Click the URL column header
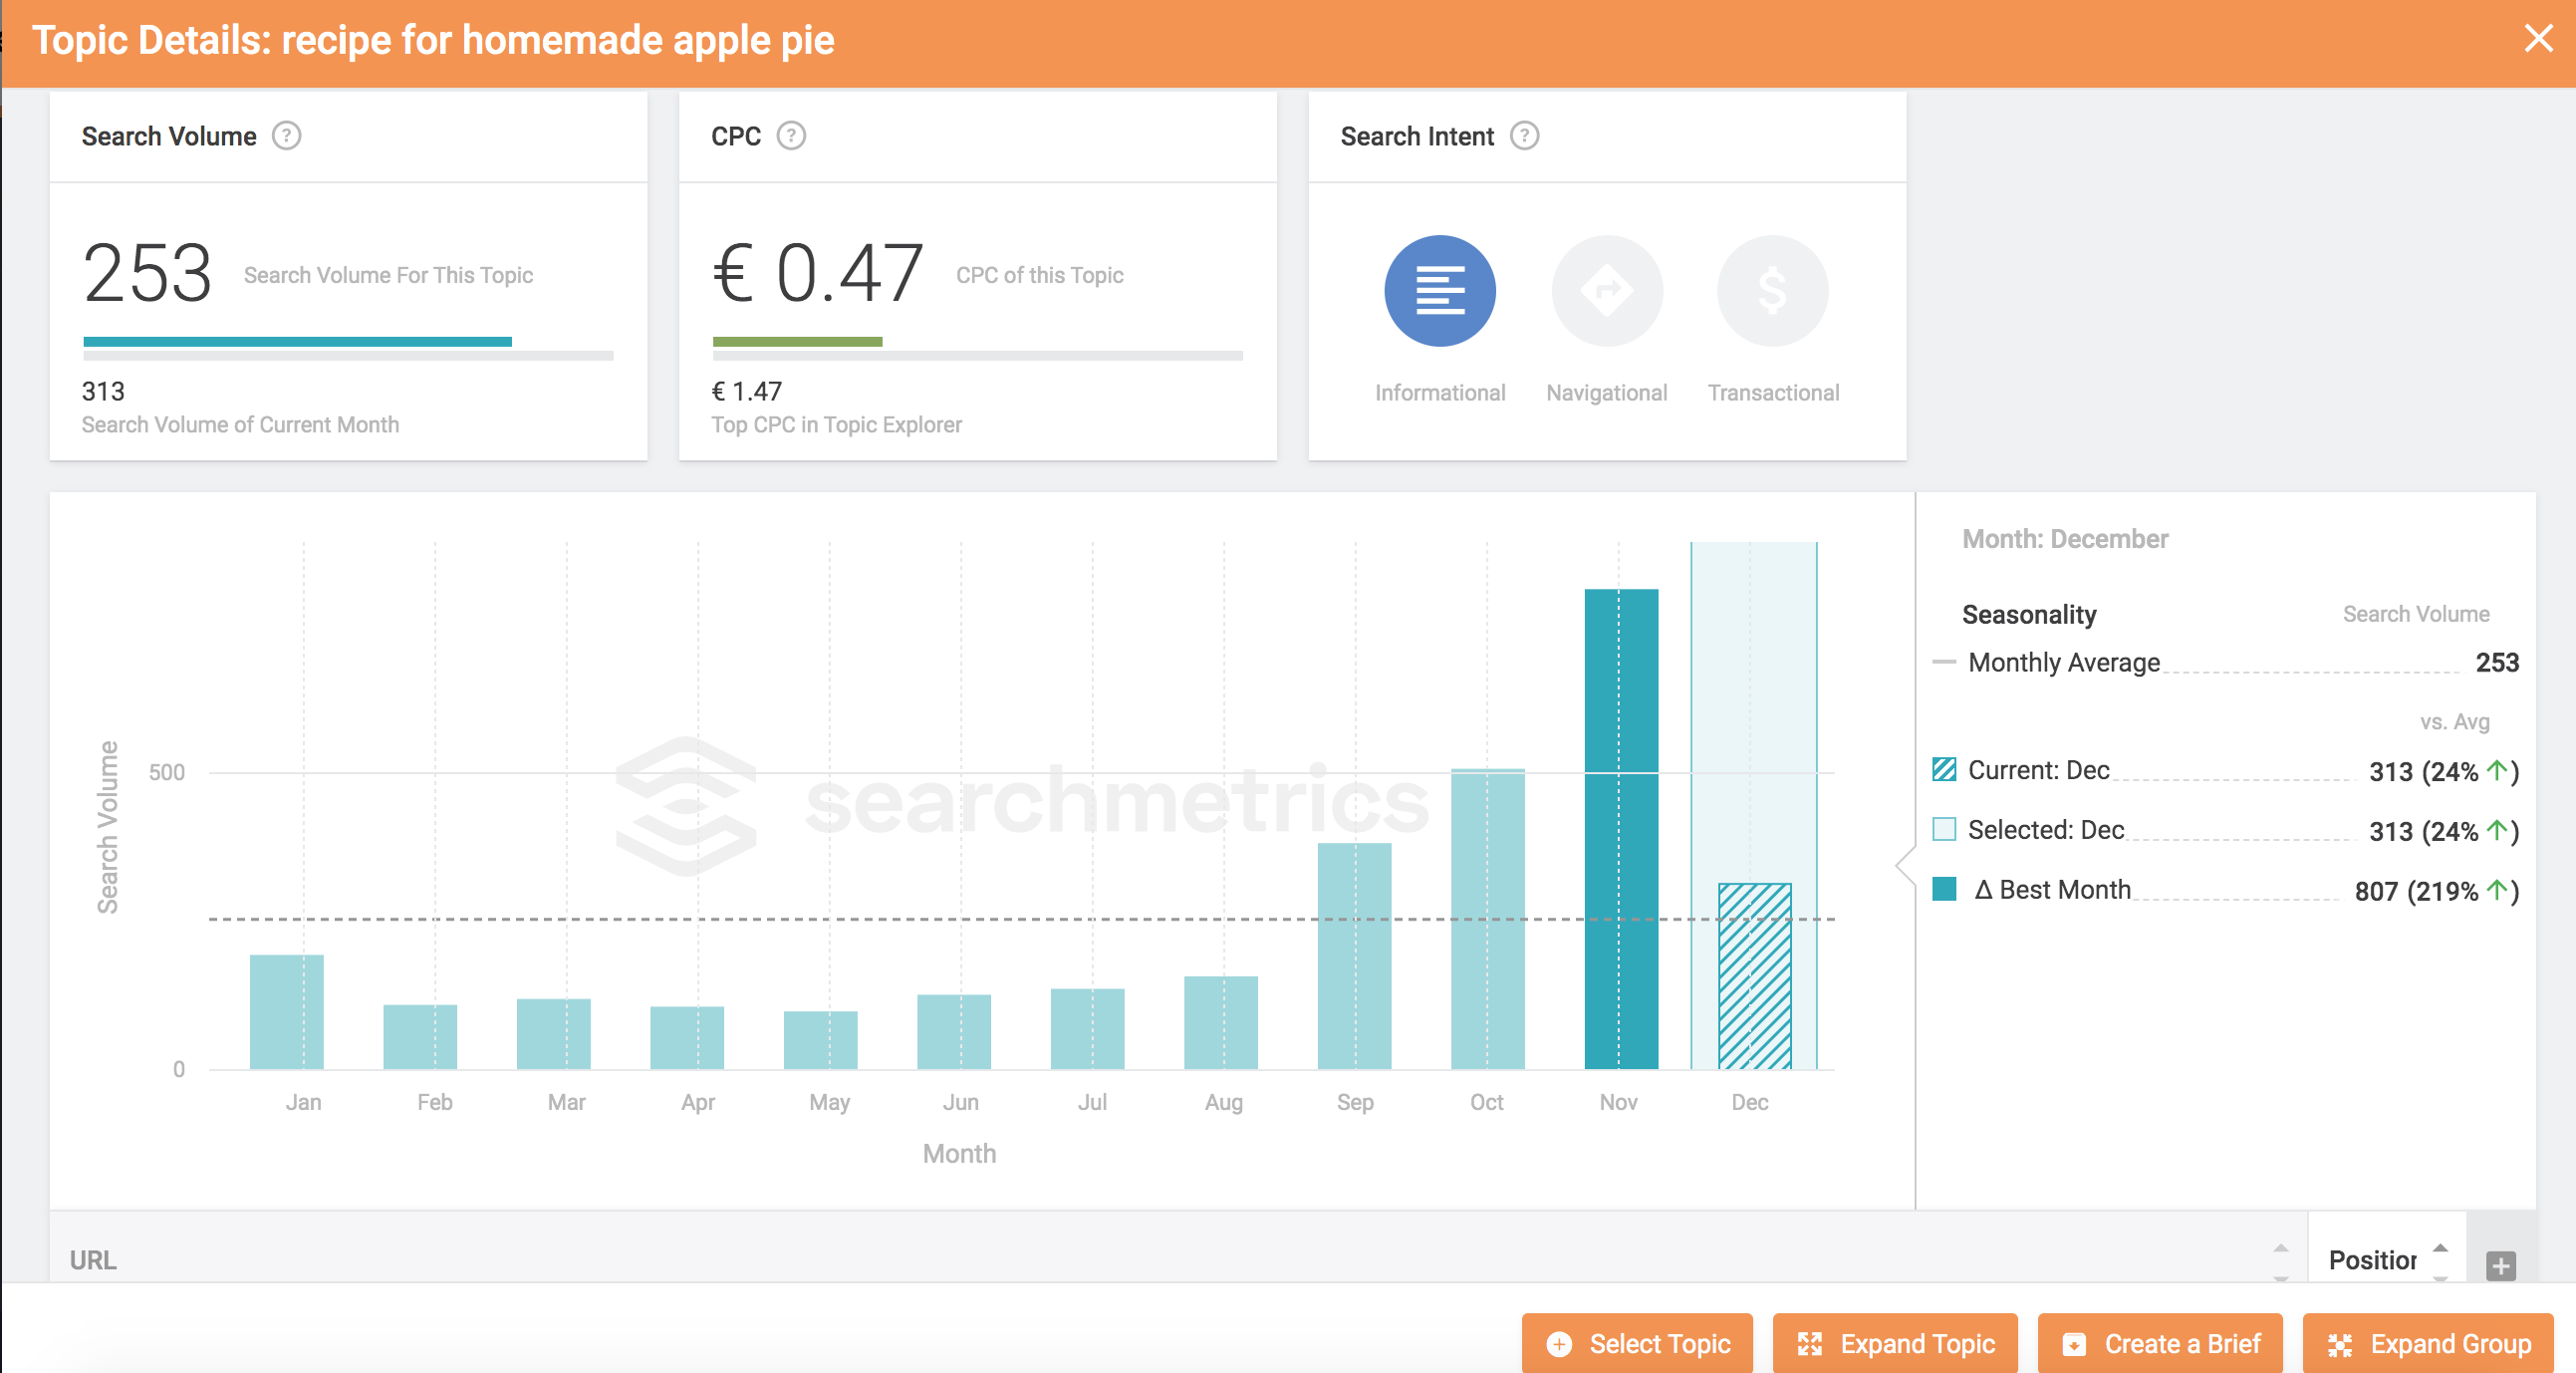Screen dimensions: 2576x1373 click(93, 1259)
